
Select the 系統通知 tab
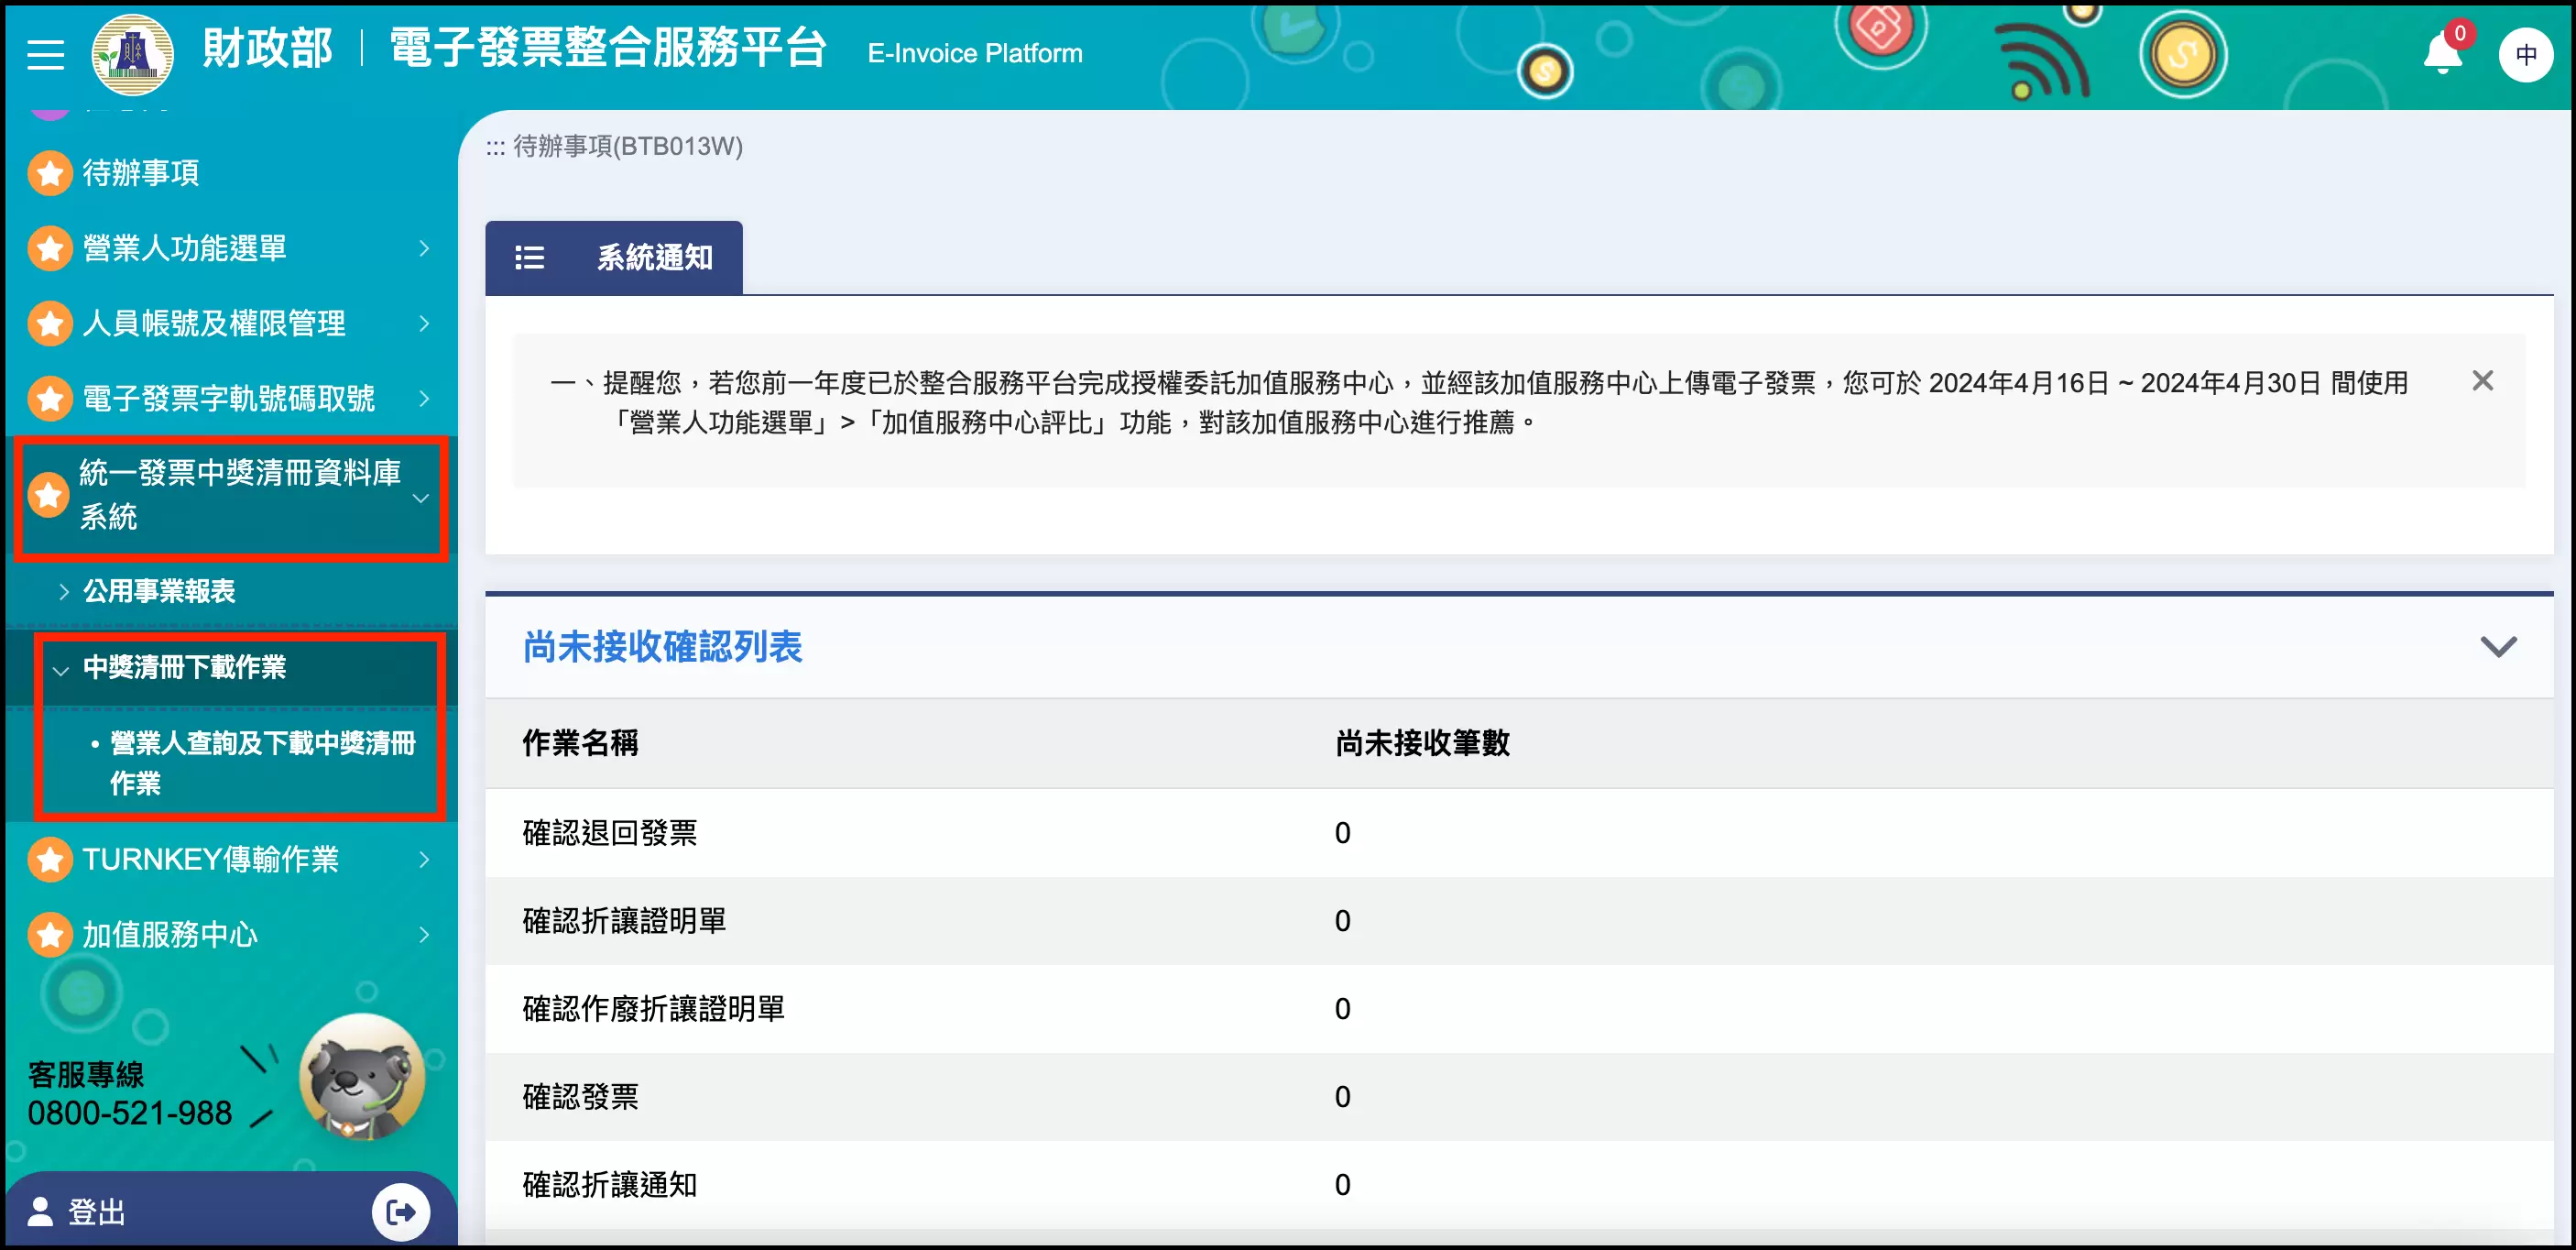click(613, 258)
